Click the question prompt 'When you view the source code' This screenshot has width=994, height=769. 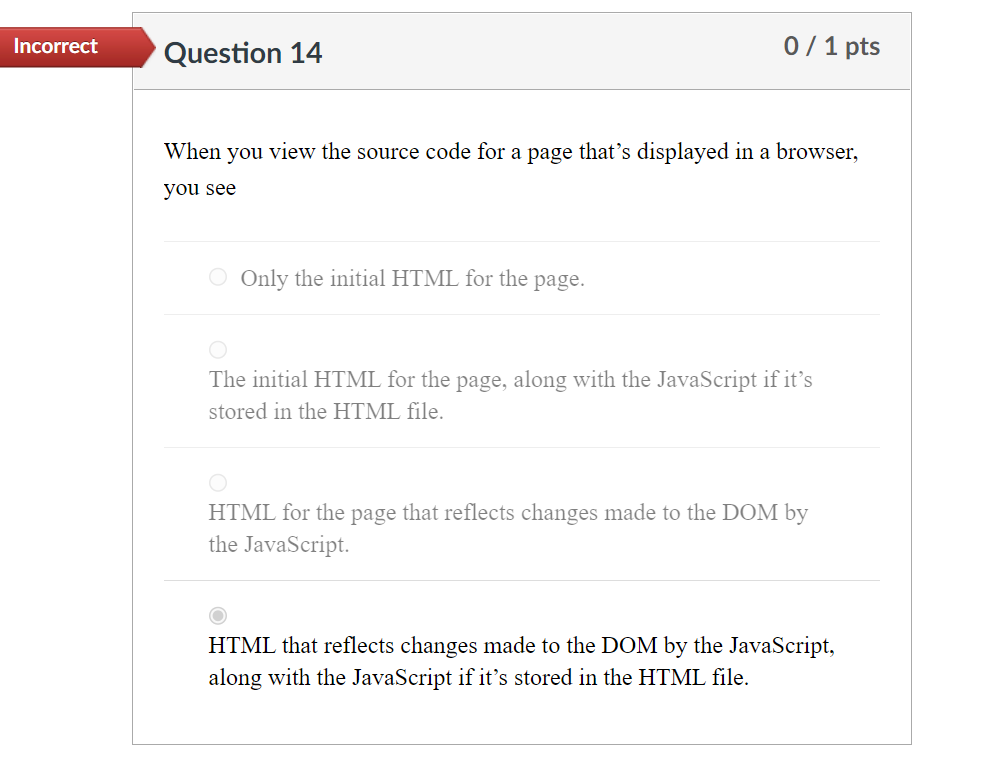(511, 169)
